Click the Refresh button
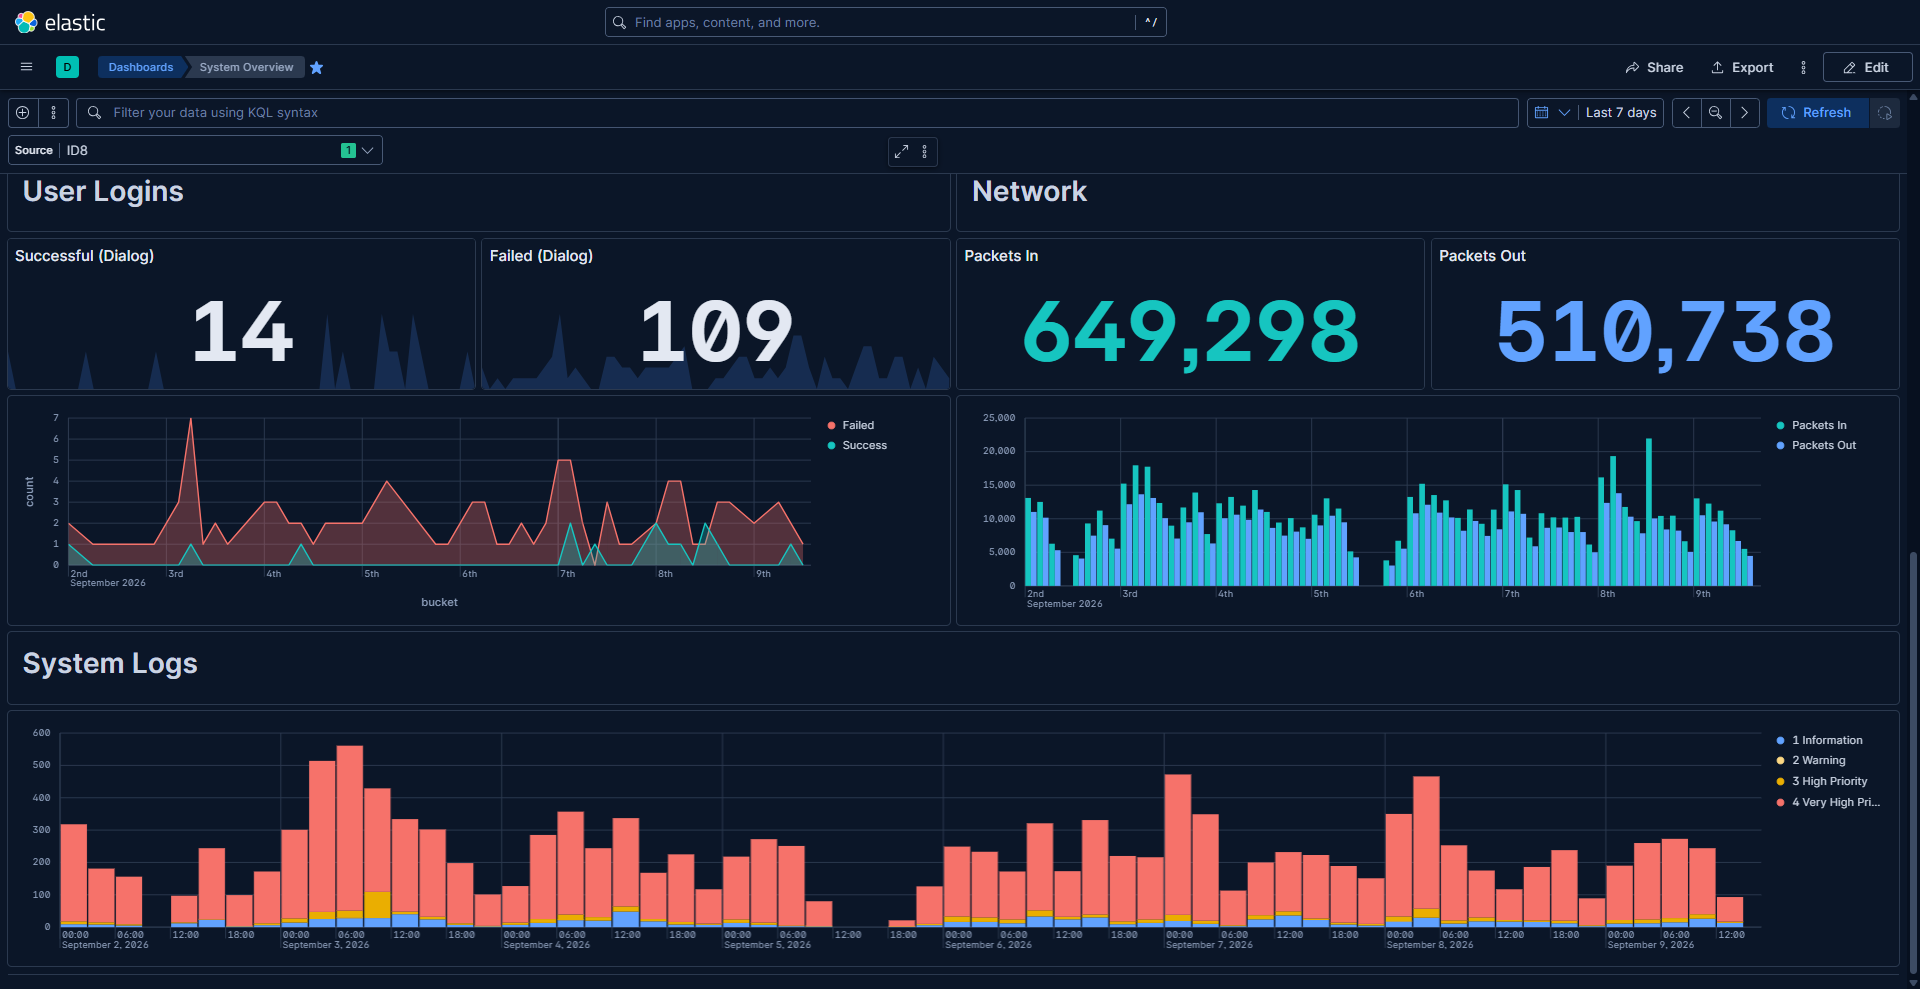 (1817, 112)
